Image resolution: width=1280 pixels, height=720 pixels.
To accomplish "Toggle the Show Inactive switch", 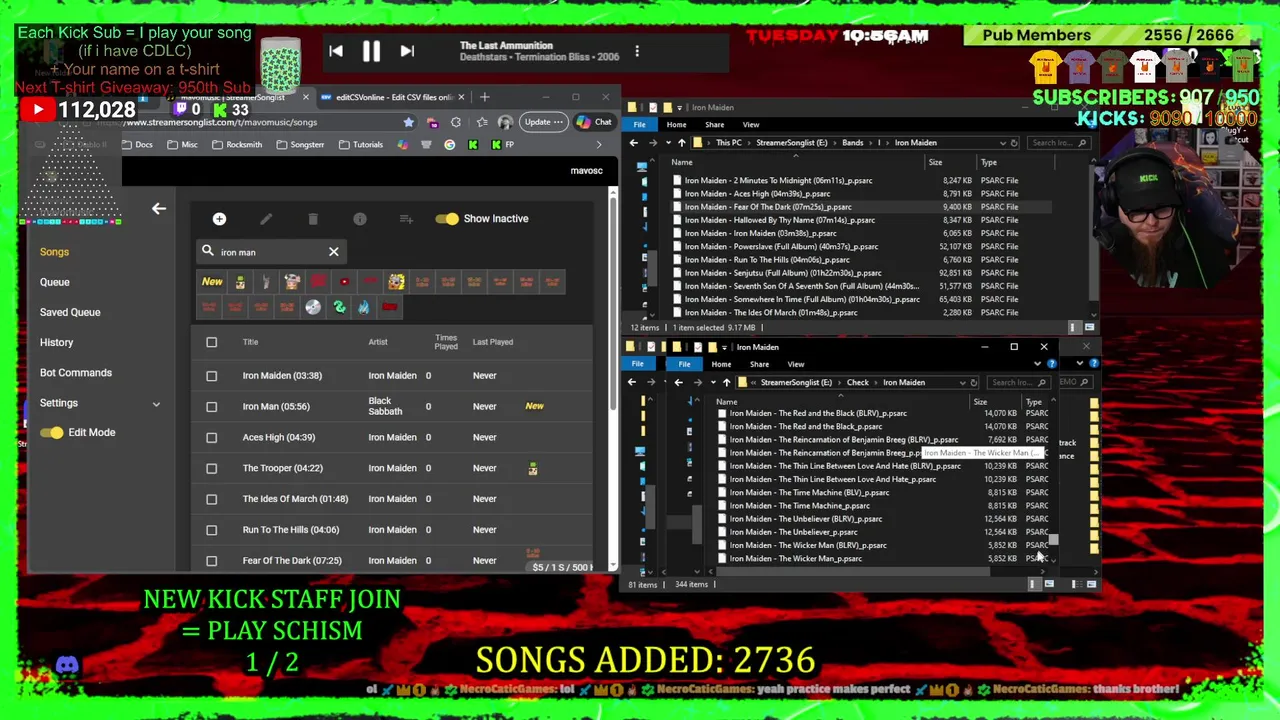I will (x=447, y=219).
